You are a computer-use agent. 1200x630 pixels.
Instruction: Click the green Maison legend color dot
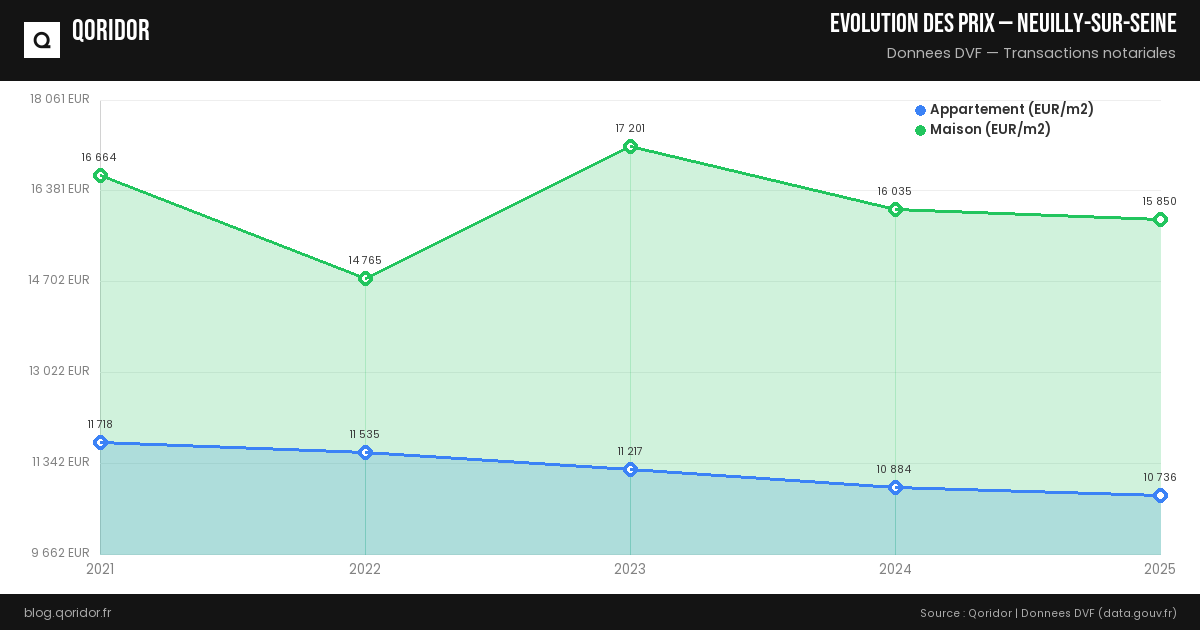[920, 130]
